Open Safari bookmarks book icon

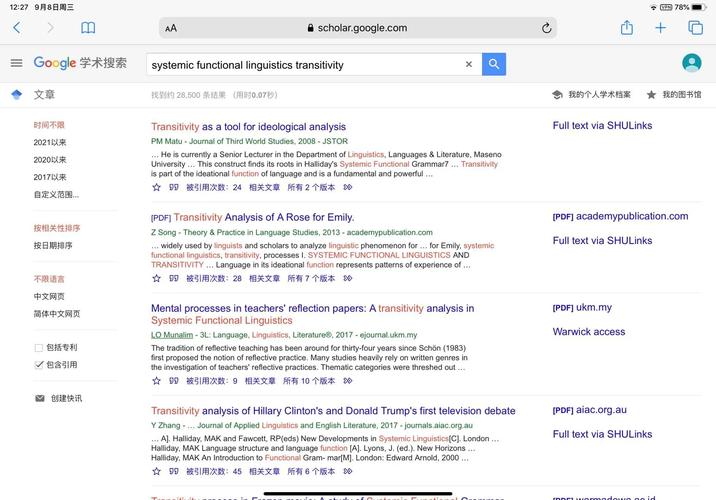[x=88, y=28]
